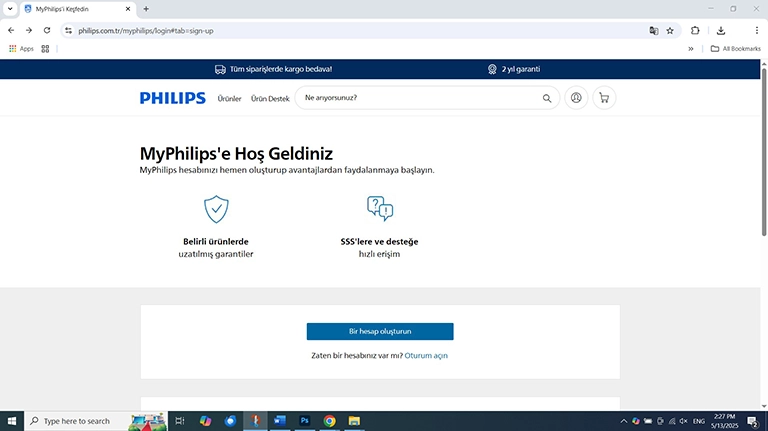Open File Explorer from the taskbar
The height and width of the screenshot is (431, 768).
click(354, 421)
